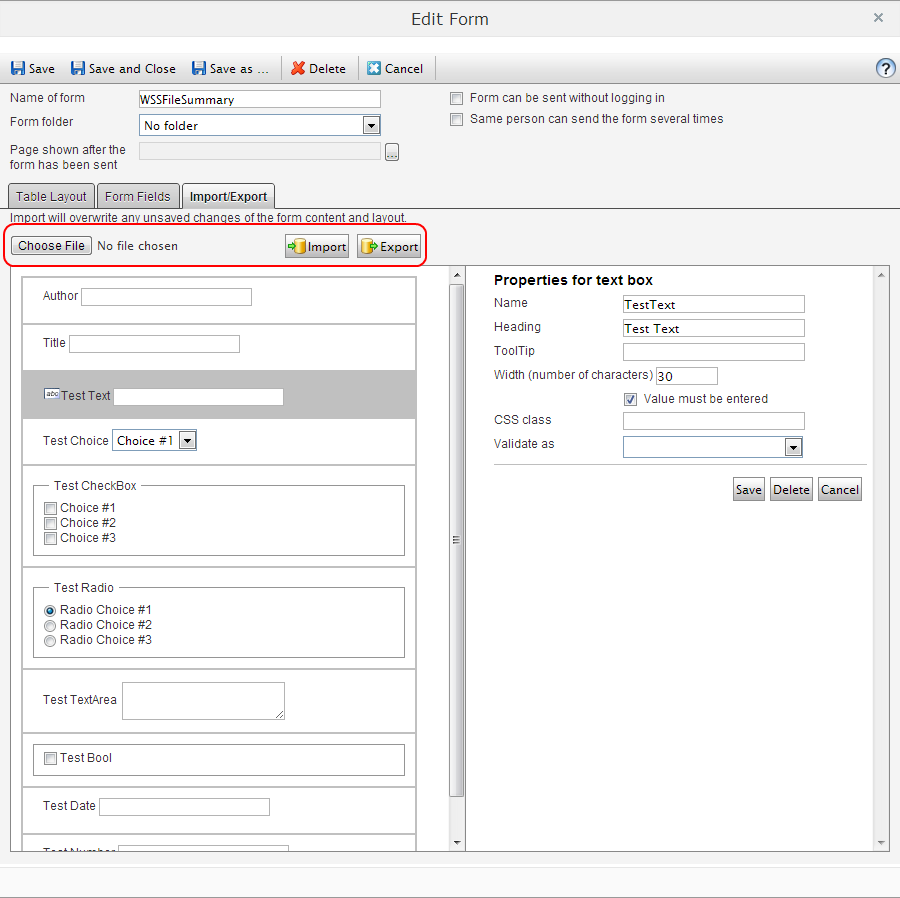Click the Save disk icon in toolbar
This screenshot has height=898, width=900.
(18, 69)
